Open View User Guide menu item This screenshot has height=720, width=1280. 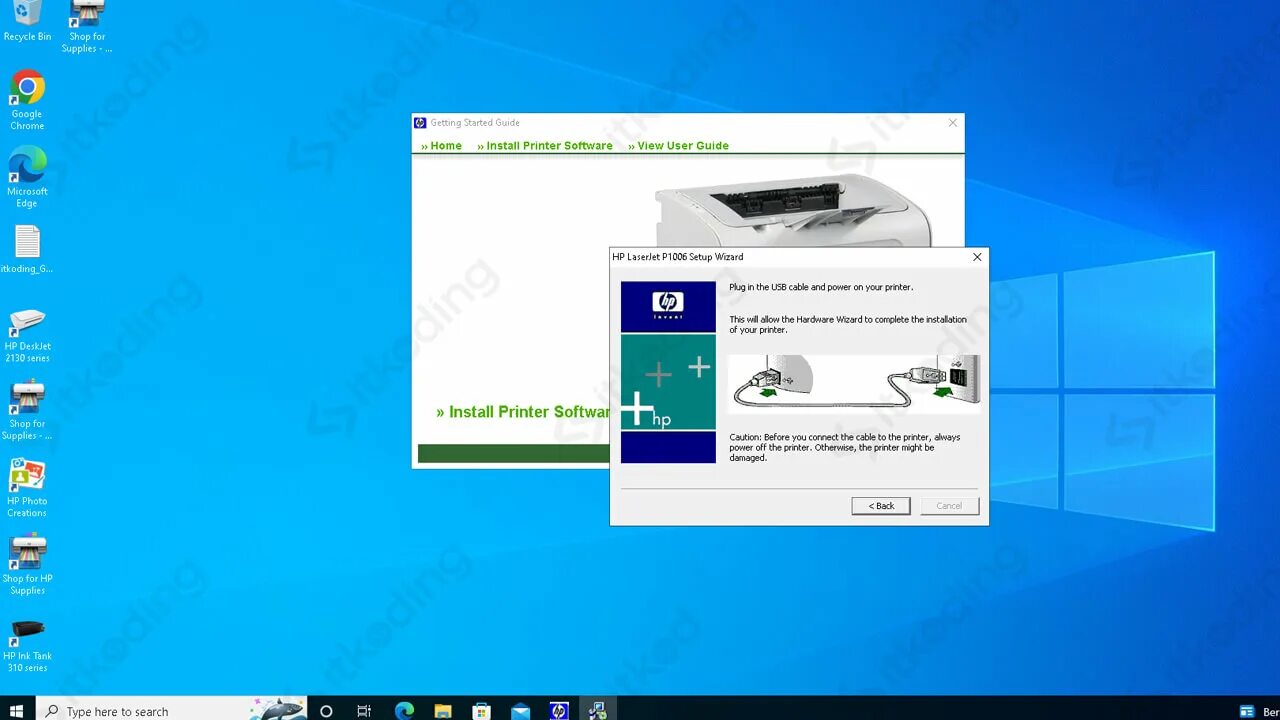coord(678,146)
